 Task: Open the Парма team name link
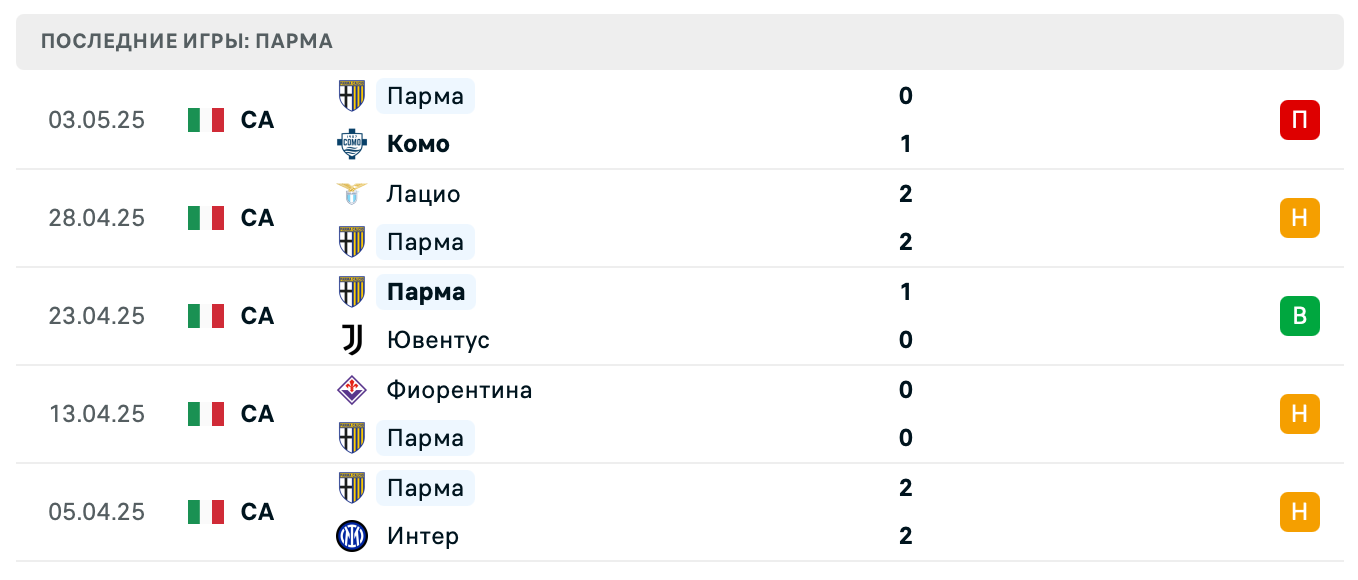click(x=425, y=95)
